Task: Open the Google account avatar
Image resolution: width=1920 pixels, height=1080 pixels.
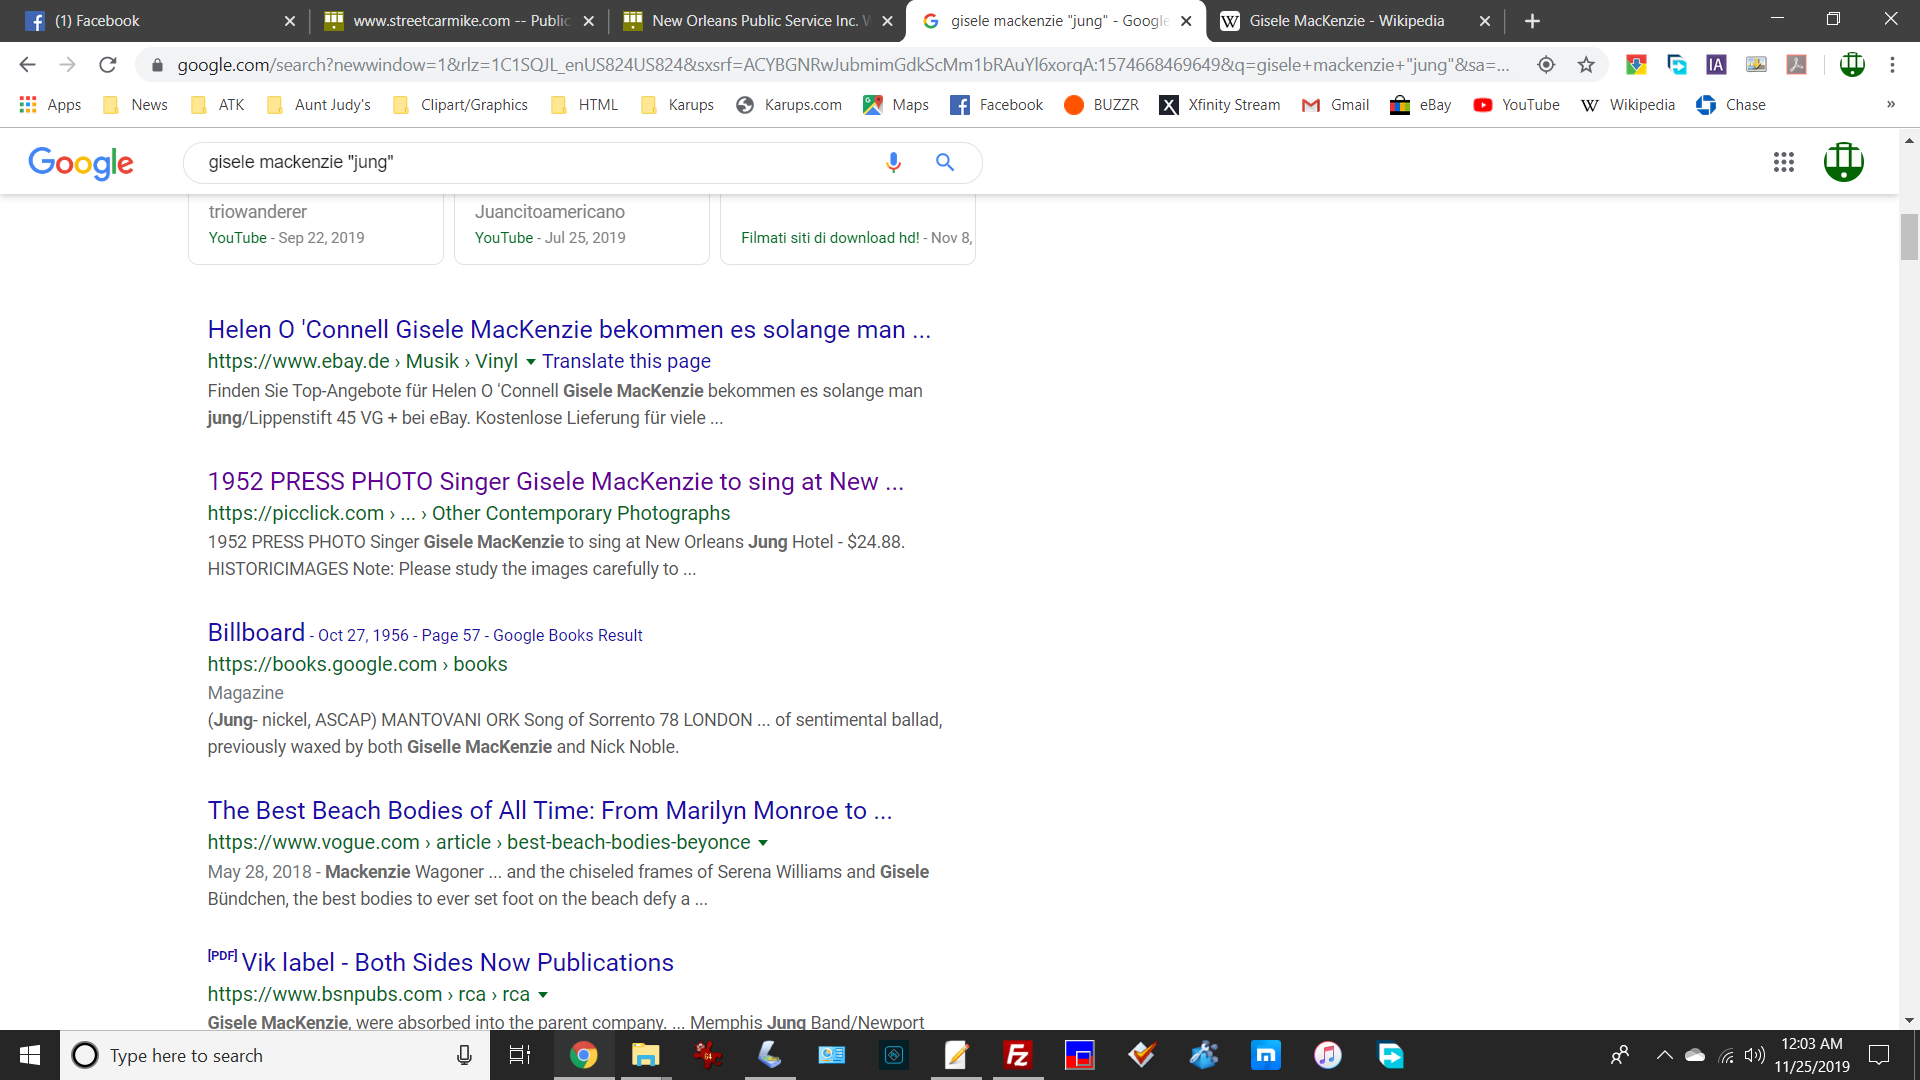Action: point(1843,162)
